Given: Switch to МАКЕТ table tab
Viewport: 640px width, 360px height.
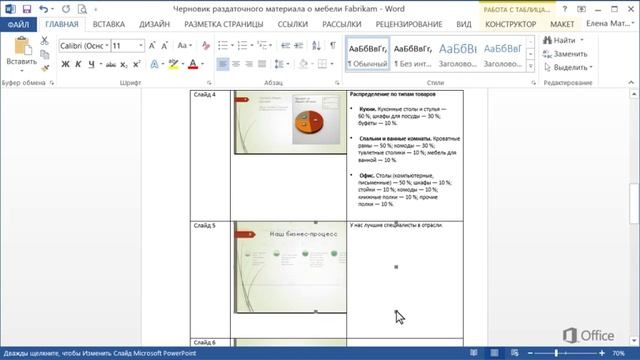Looking at the screenshot, I should pos(562,24).
